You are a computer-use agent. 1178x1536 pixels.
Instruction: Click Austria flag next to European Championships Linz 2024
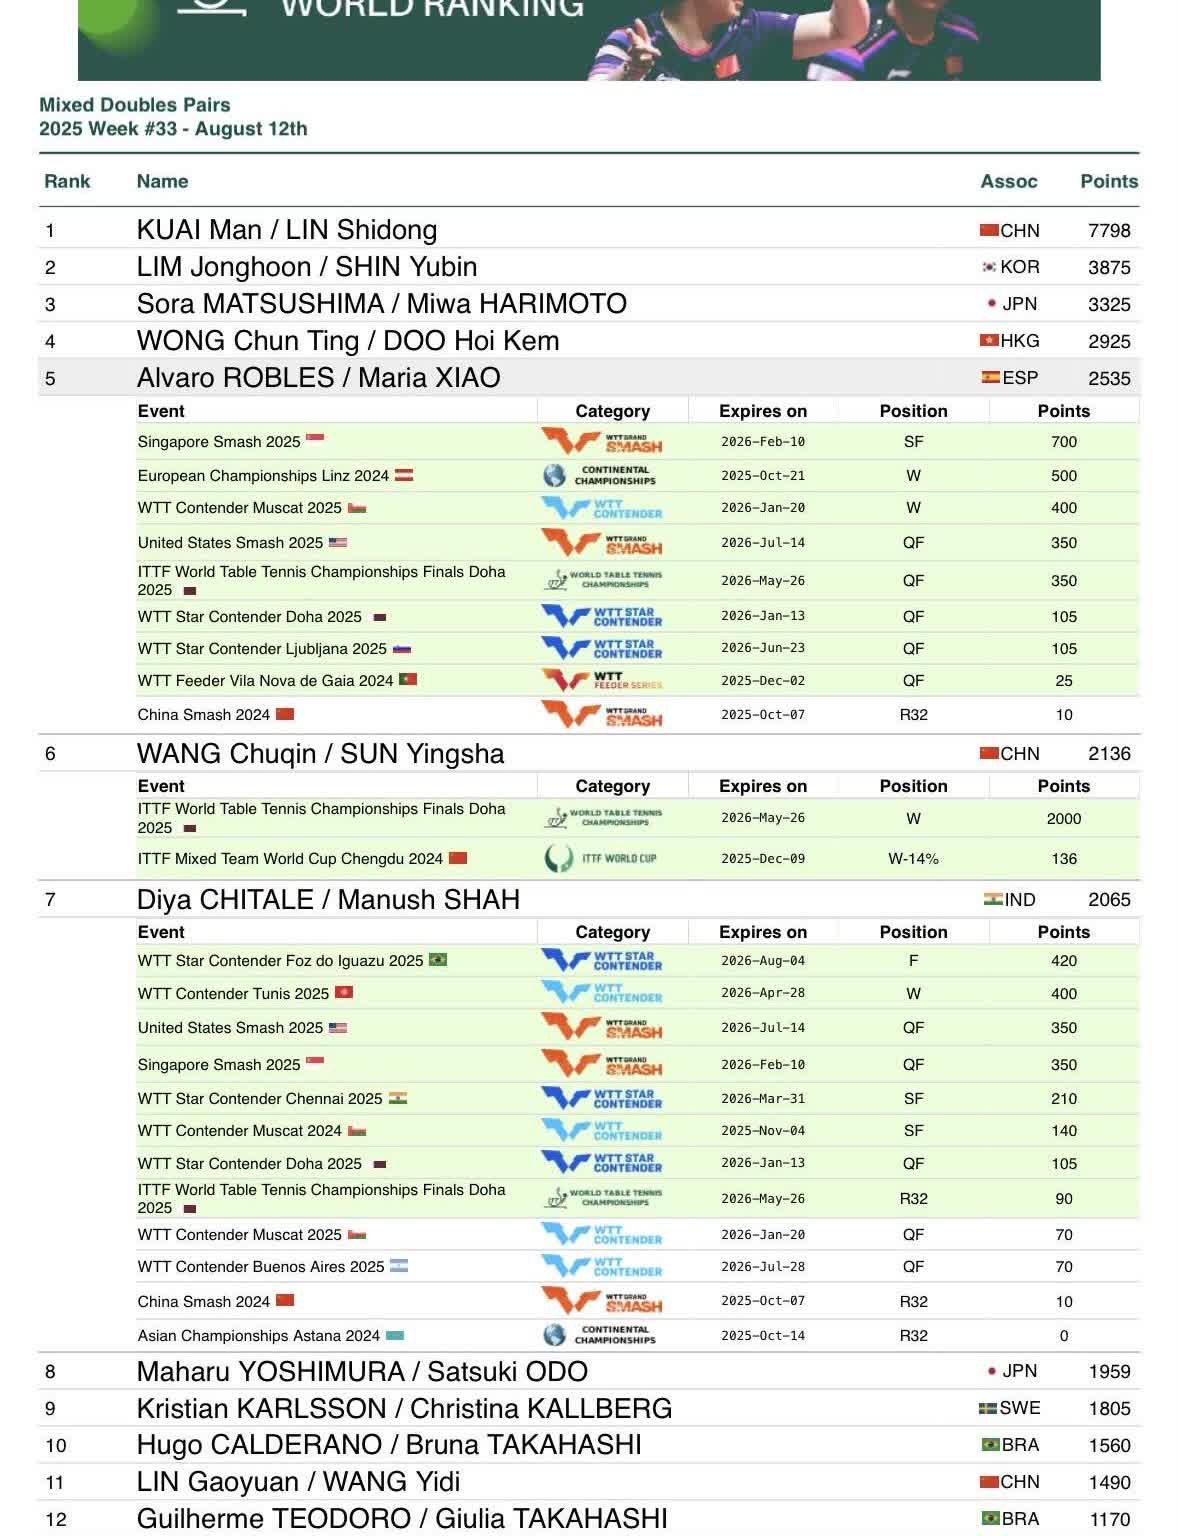404,475
